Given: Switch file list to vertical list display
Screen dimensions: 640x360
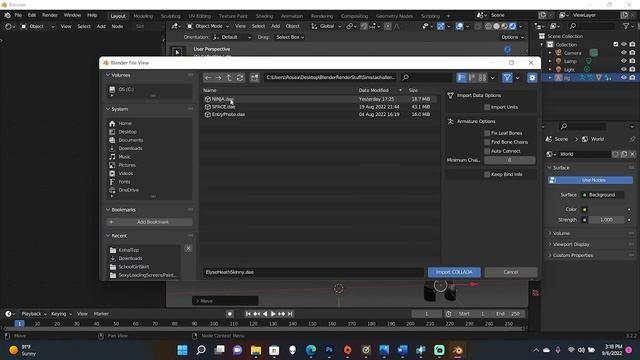Looking at the screenshot, I should [x=462, y=78].
